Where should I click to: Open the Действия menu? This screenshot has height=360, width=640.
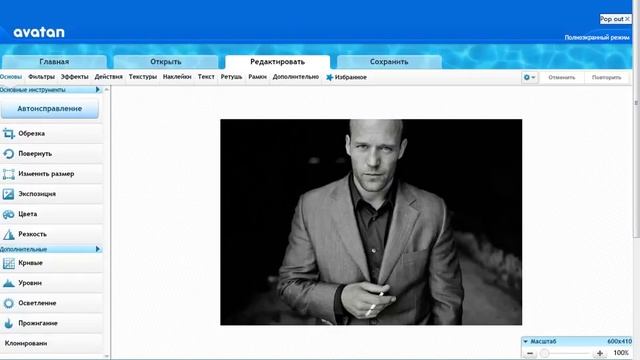pos(109,77)
